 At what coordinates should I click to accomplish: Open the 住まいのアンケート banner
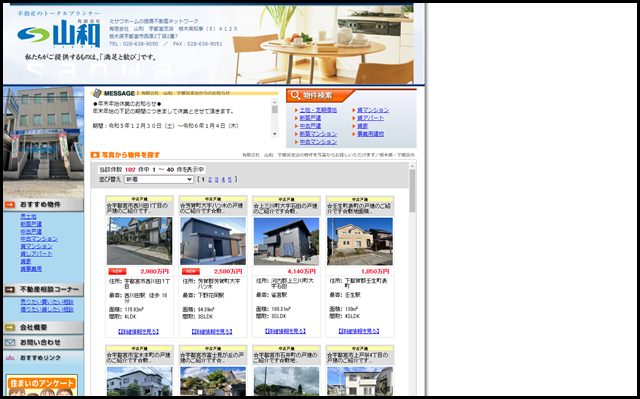(x=42, y=386)
